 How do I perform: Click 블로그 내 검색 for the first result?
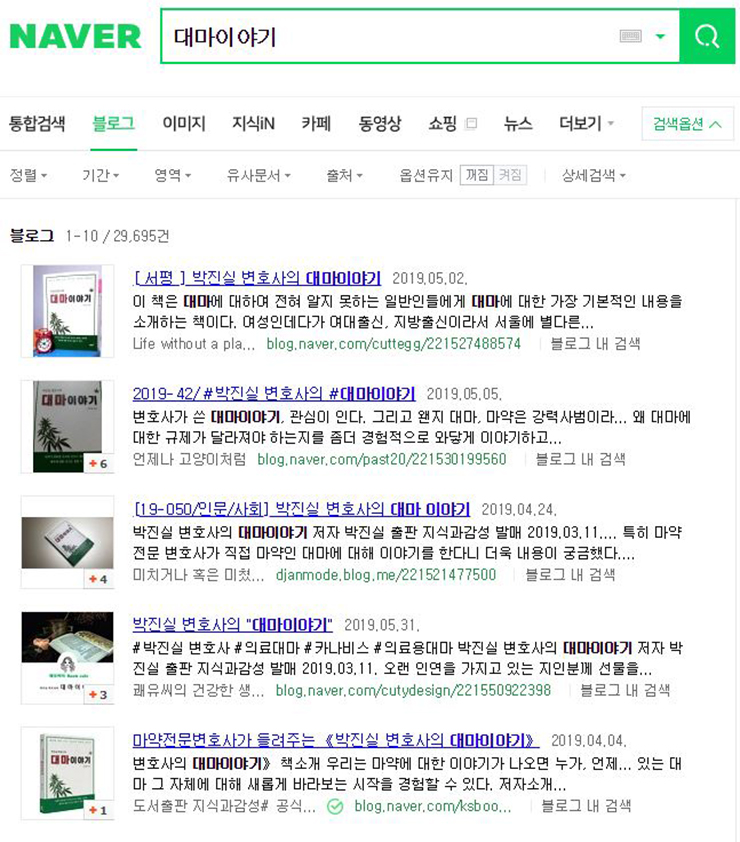pos(596,344)
